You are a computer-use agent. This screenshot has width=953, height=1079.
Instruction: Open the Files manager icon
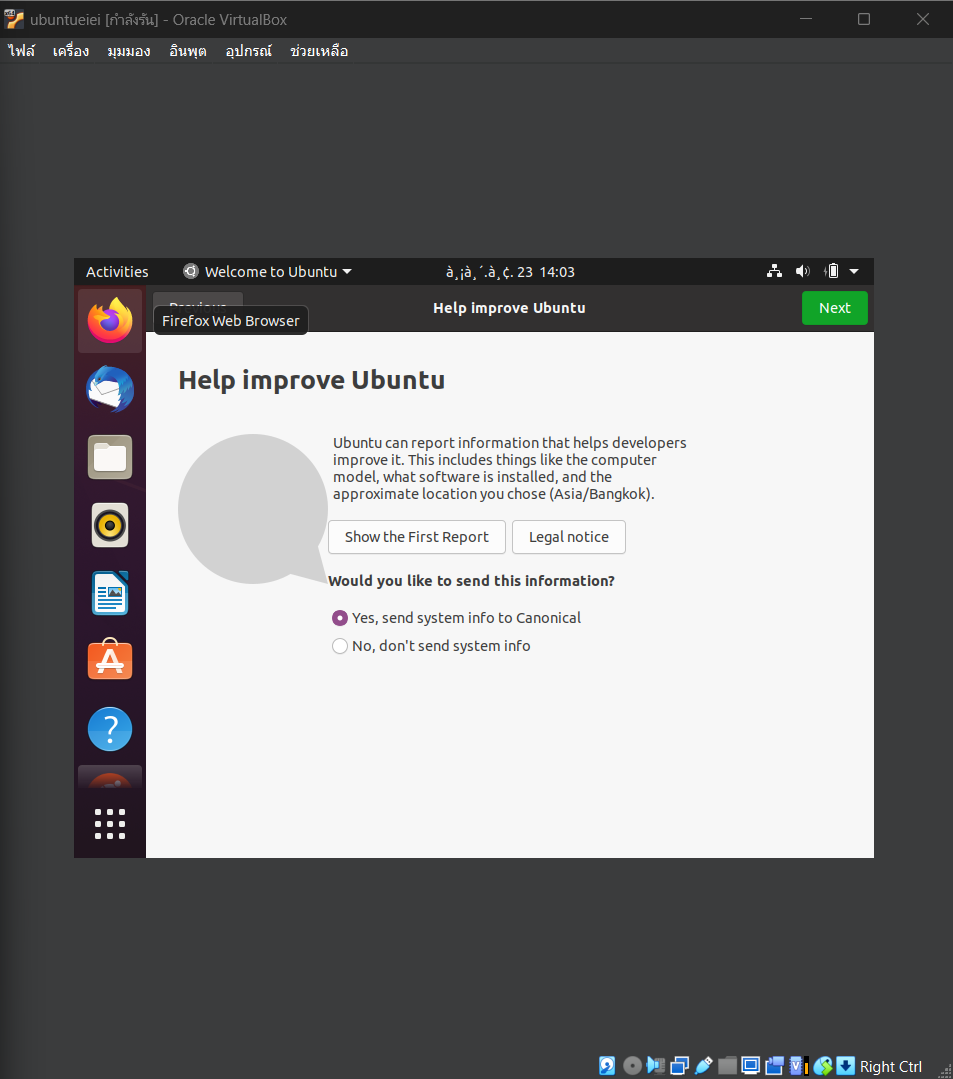[110, 457]
